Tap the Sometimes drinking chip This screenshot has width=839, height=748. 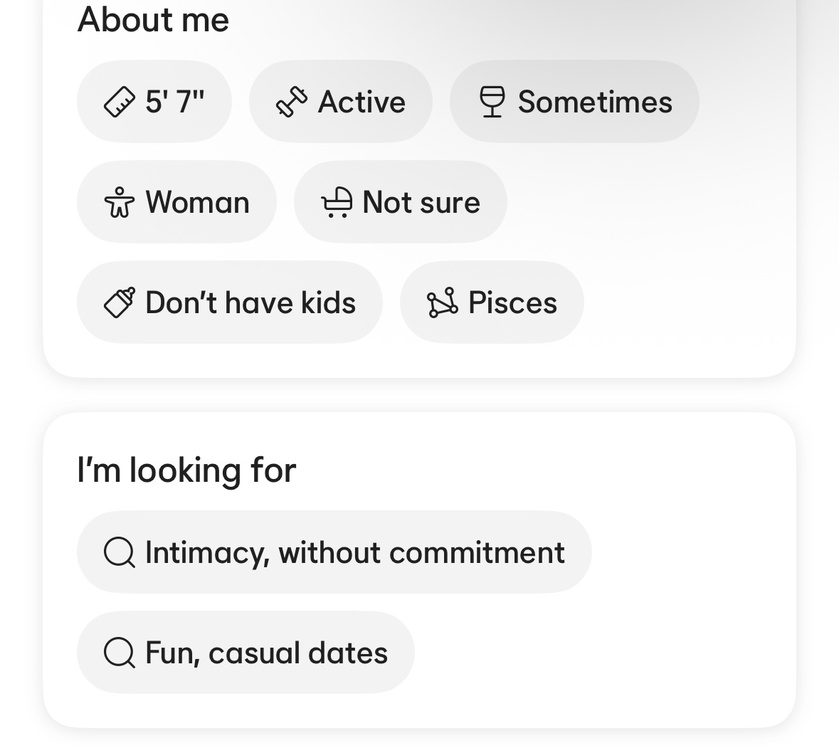(574, 102)
